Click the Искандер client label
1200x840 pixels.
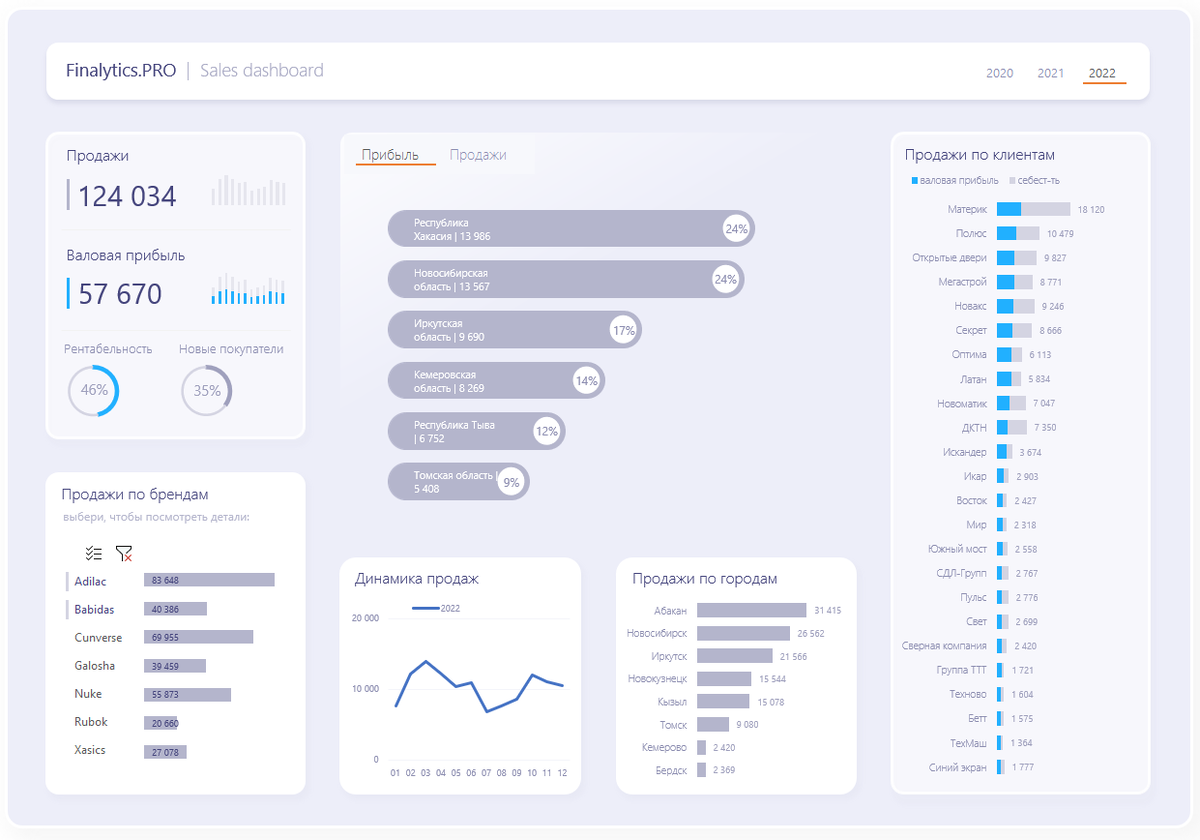click(964, 452)
